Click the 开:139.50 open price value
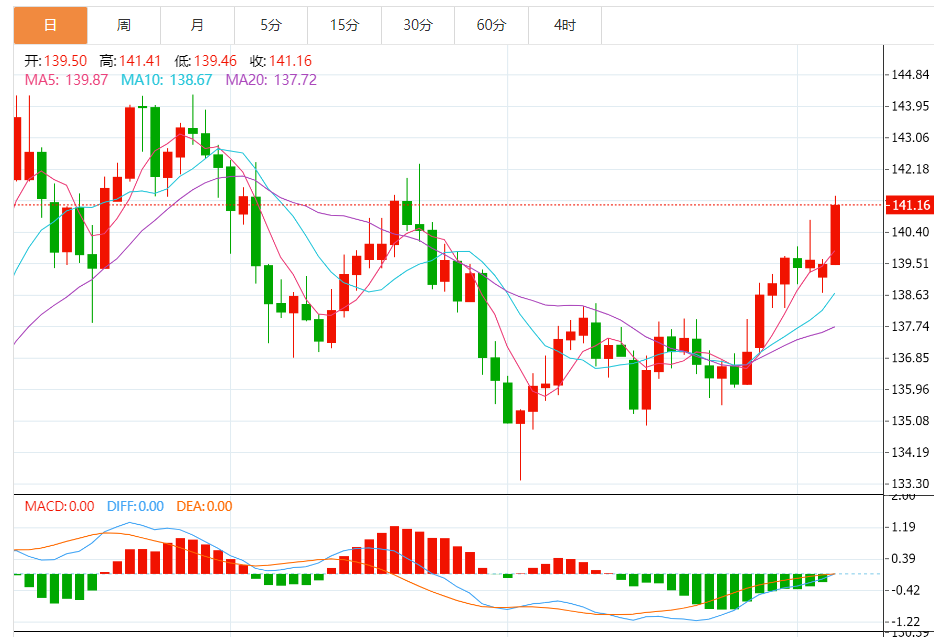Screen dimensions: 934x637 55,61
